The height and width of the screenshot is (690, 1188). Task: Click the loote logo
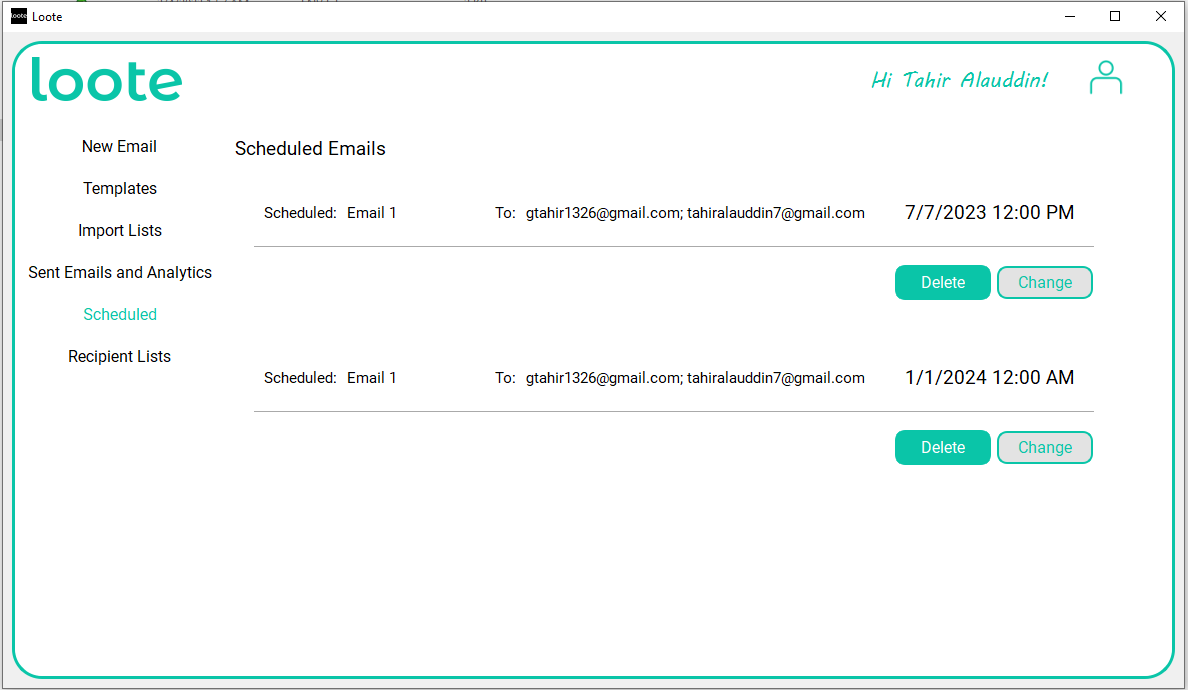click(x=106, y=80)
